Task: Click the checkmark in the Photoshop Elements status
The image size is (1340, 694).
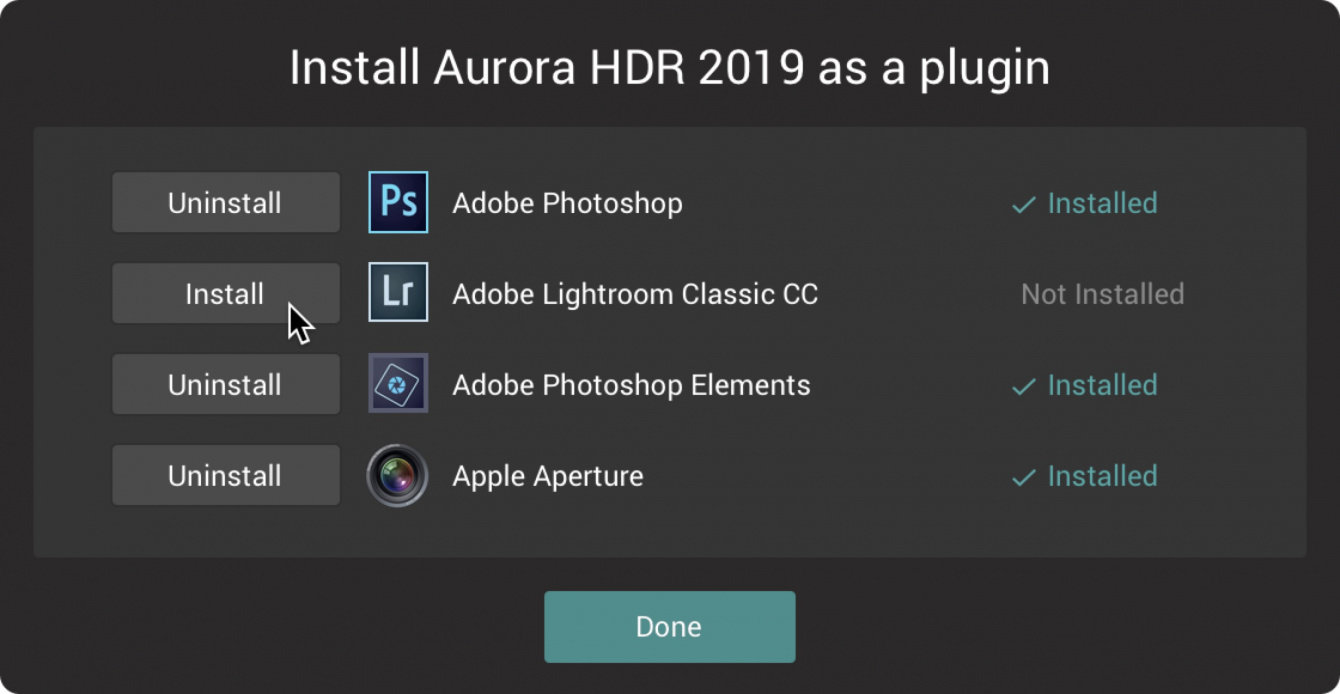Action: (1023, 387)
